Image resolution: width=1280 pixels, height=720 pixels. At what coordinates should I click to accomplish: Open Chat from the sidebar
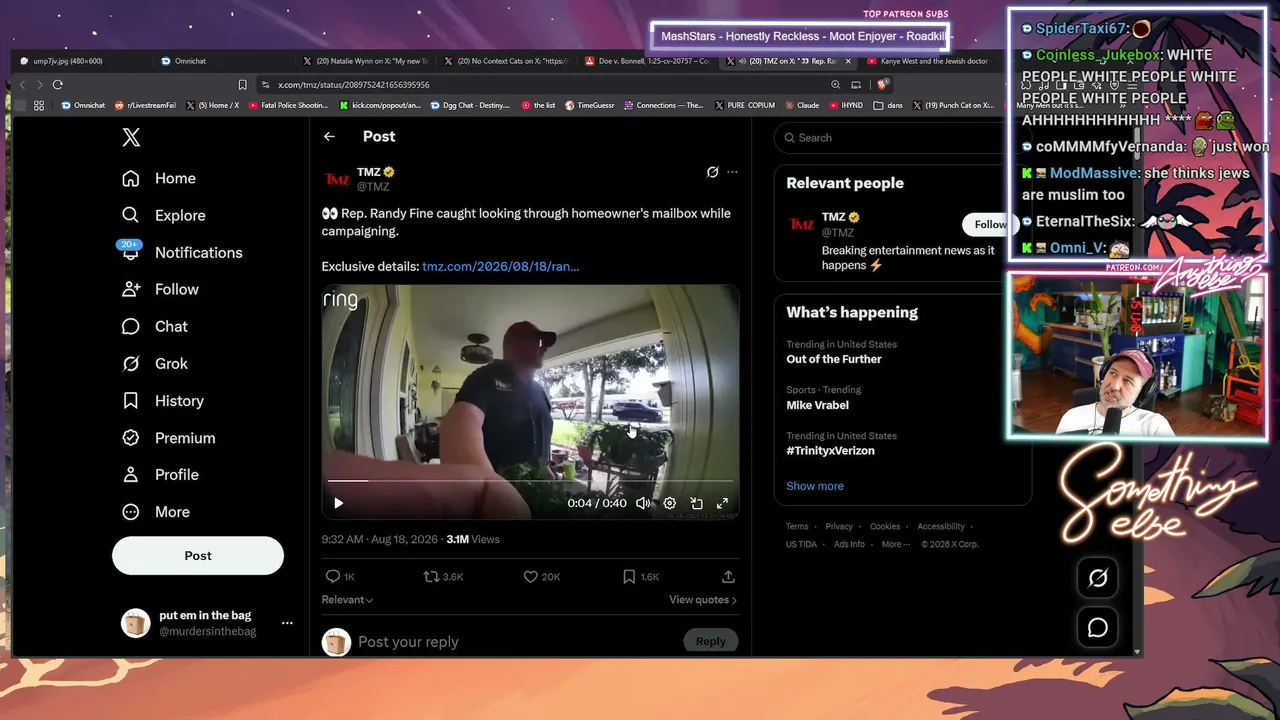coord(155,326)
